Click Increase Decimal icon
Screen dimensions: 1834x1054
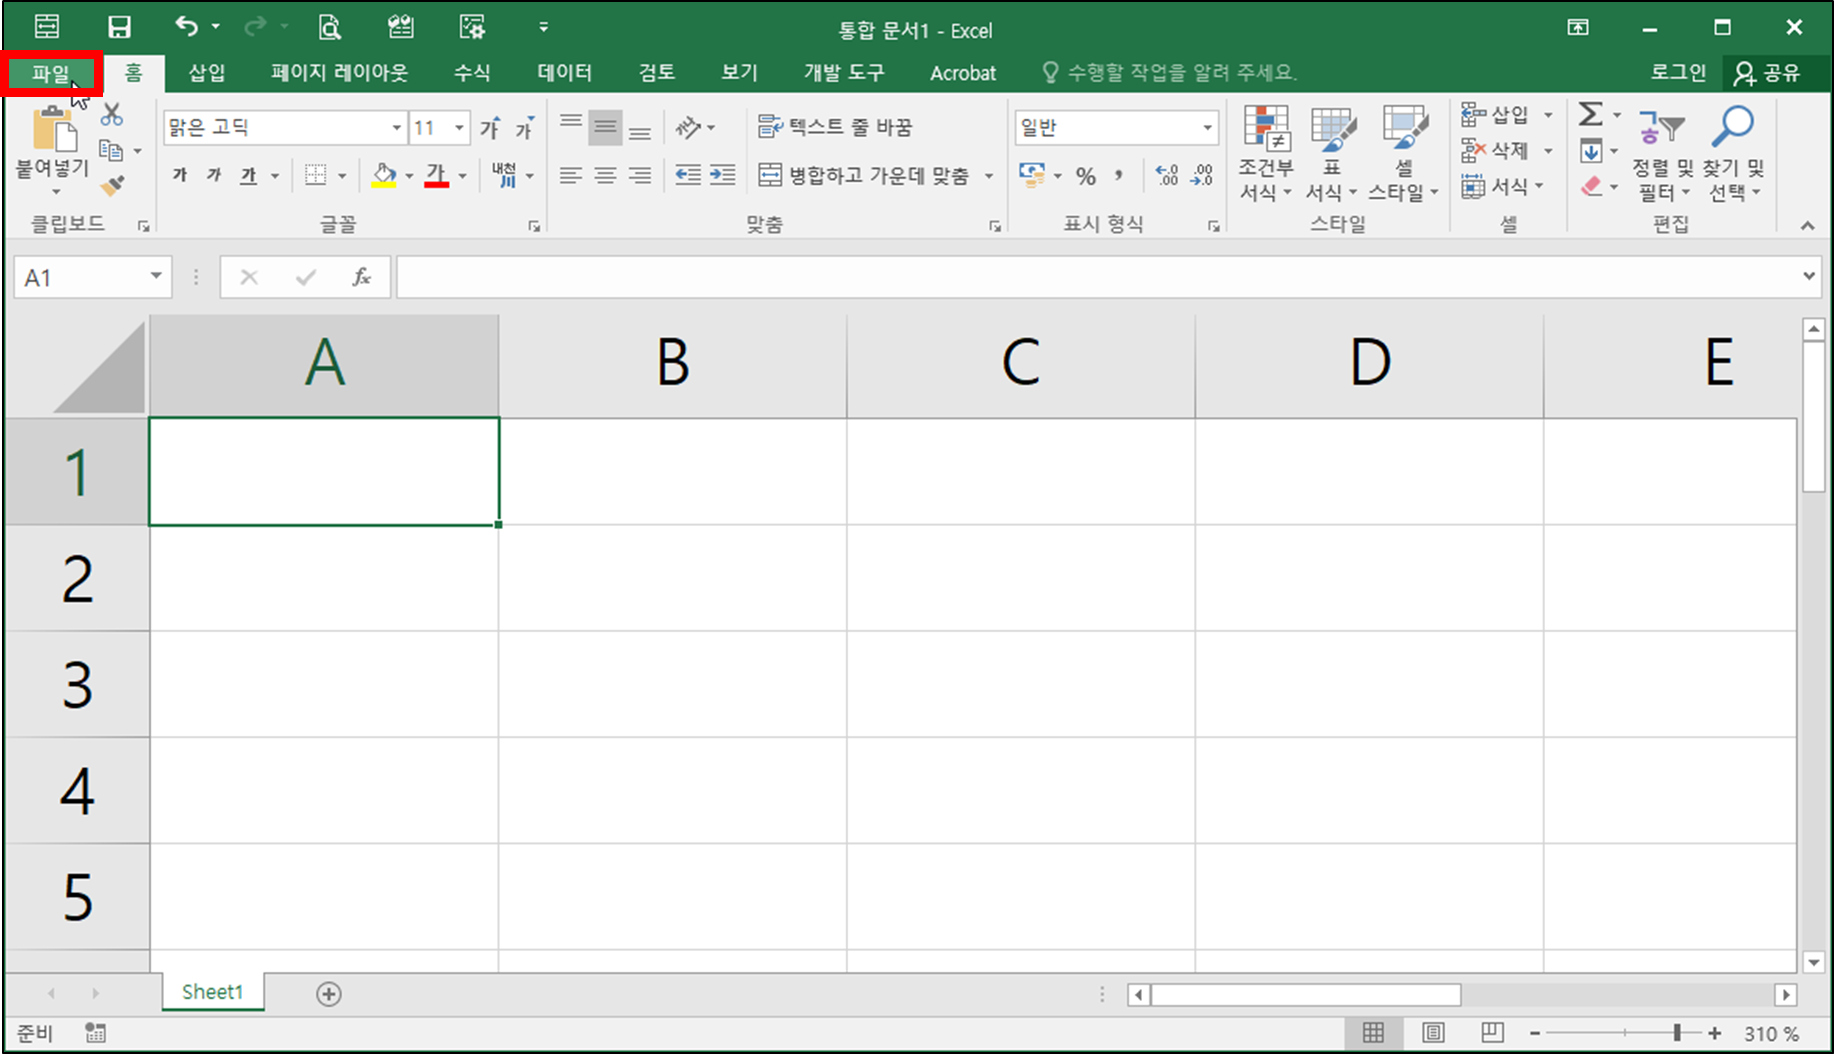click(x=1167, y=176)
